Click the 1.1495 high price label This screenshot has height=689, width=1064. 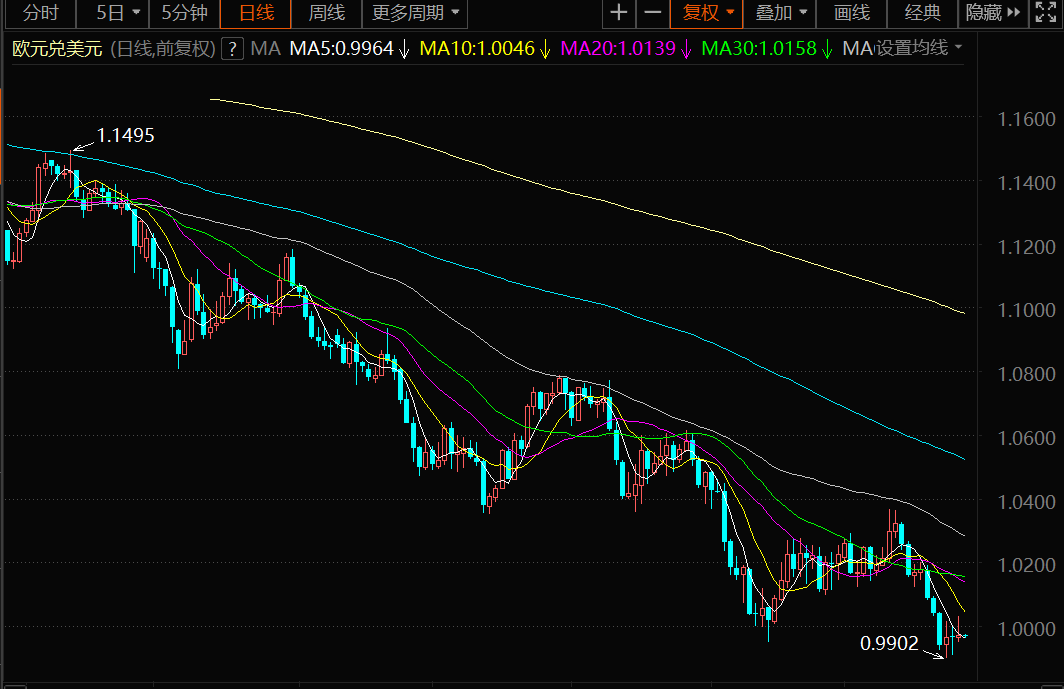click(126, 135)
